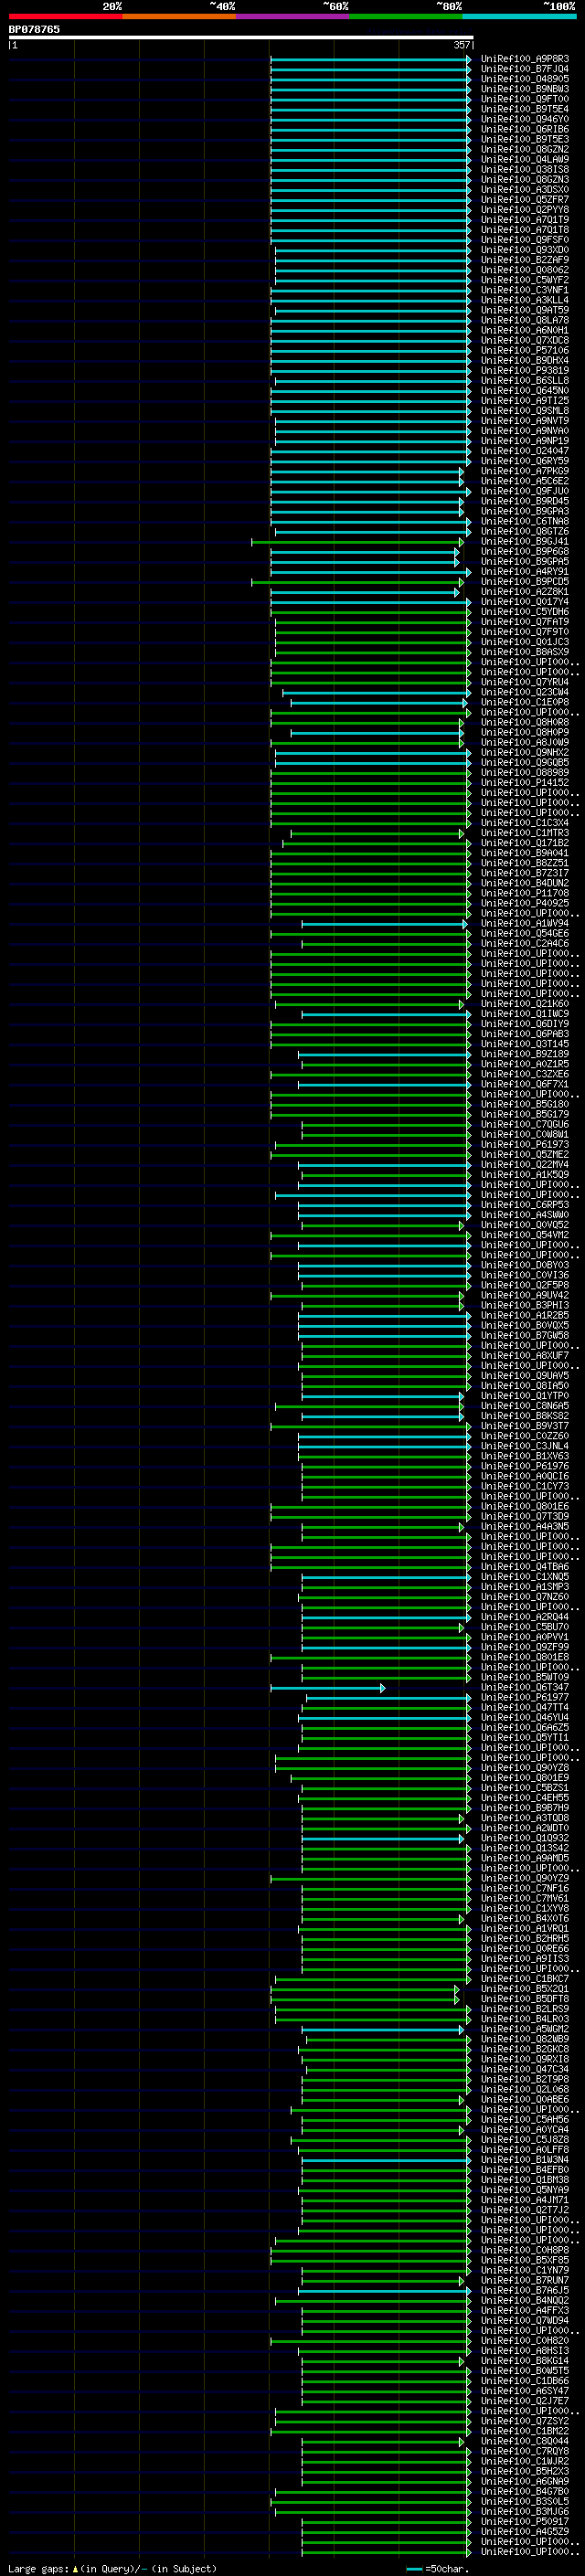
Task: Select entry UniRef100_A3DSX0
Action: tap(525, 189)
